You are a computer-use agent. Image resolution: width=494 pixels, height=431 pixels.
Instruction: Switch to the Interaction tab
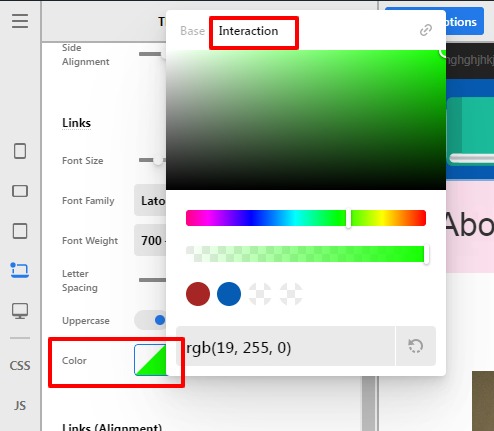point(248,31)
